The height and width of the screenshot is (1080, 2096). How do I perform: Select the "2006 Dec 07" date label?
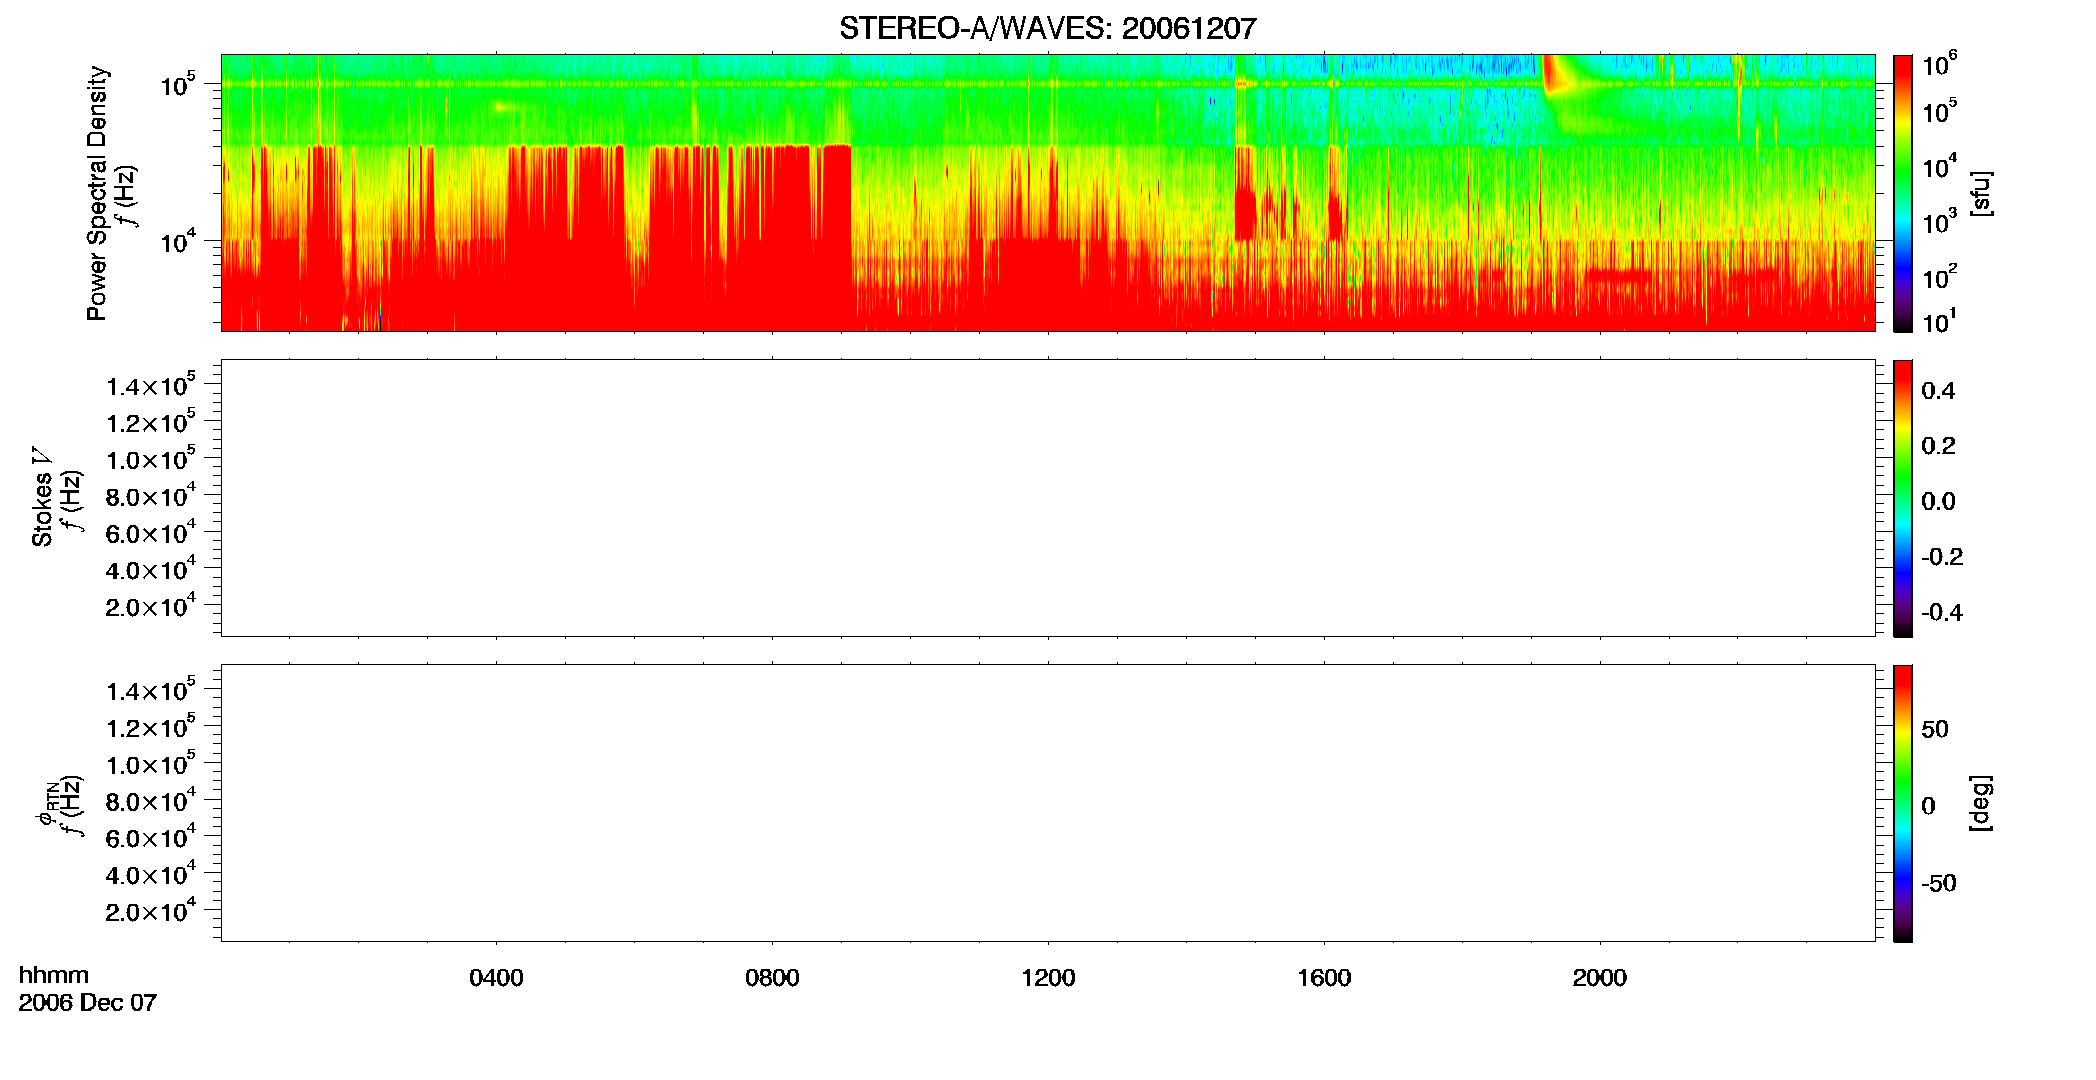[88, 1003]
